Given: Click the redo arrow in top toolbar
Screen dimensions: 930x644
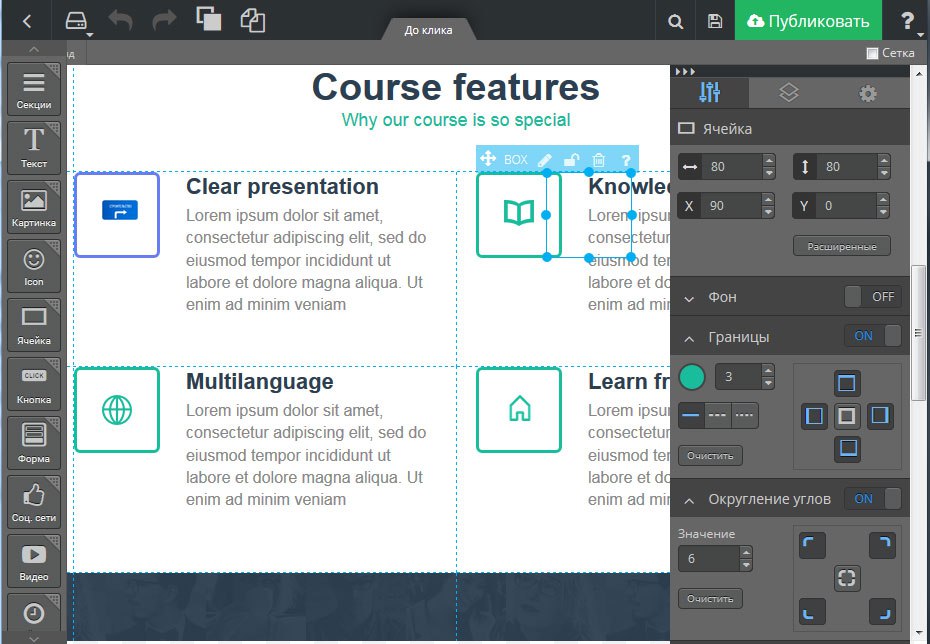Looking at the screenshot, I should [165, 20].
